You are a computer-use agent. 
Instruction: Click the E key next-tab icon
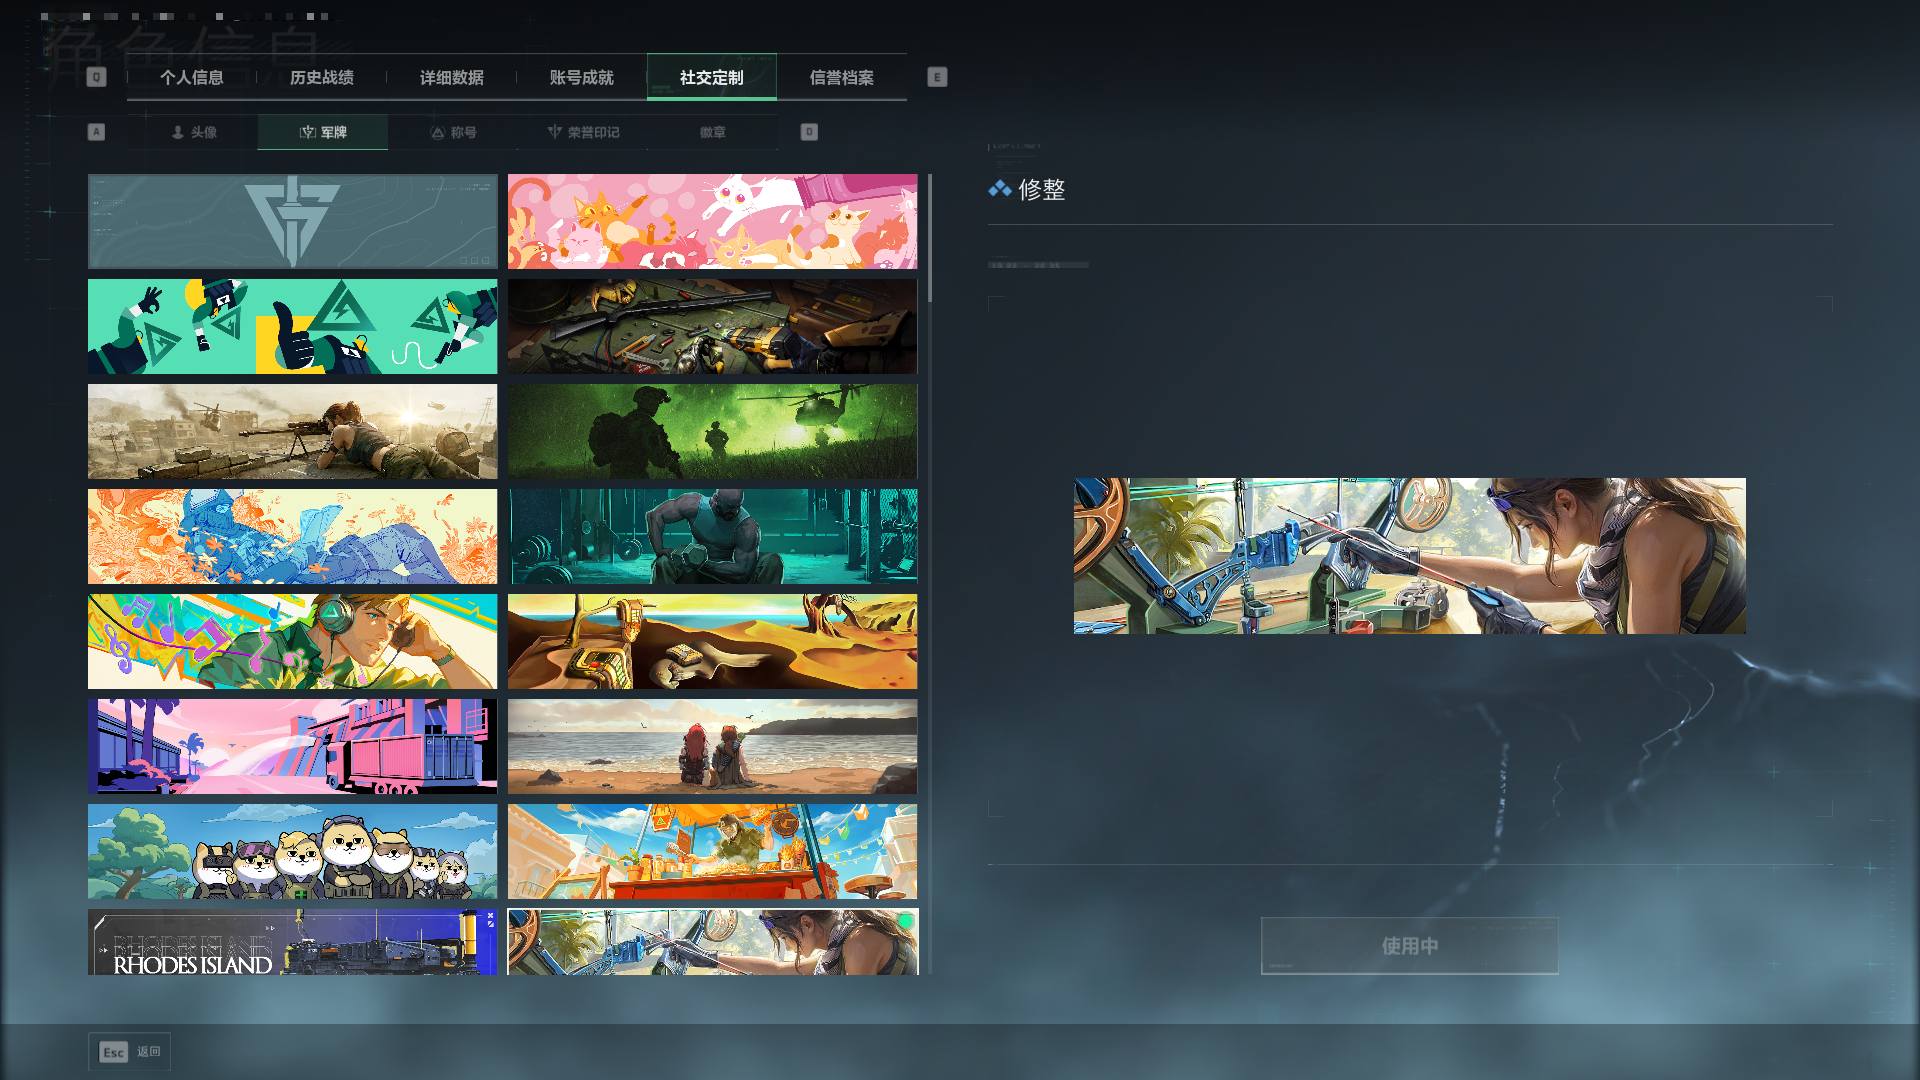tap(937, 77)
